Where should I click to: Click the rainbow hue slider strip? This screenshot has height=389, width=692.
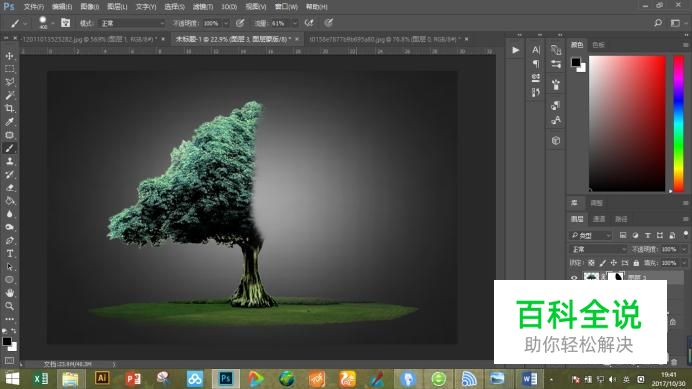[x=678, y=124]
